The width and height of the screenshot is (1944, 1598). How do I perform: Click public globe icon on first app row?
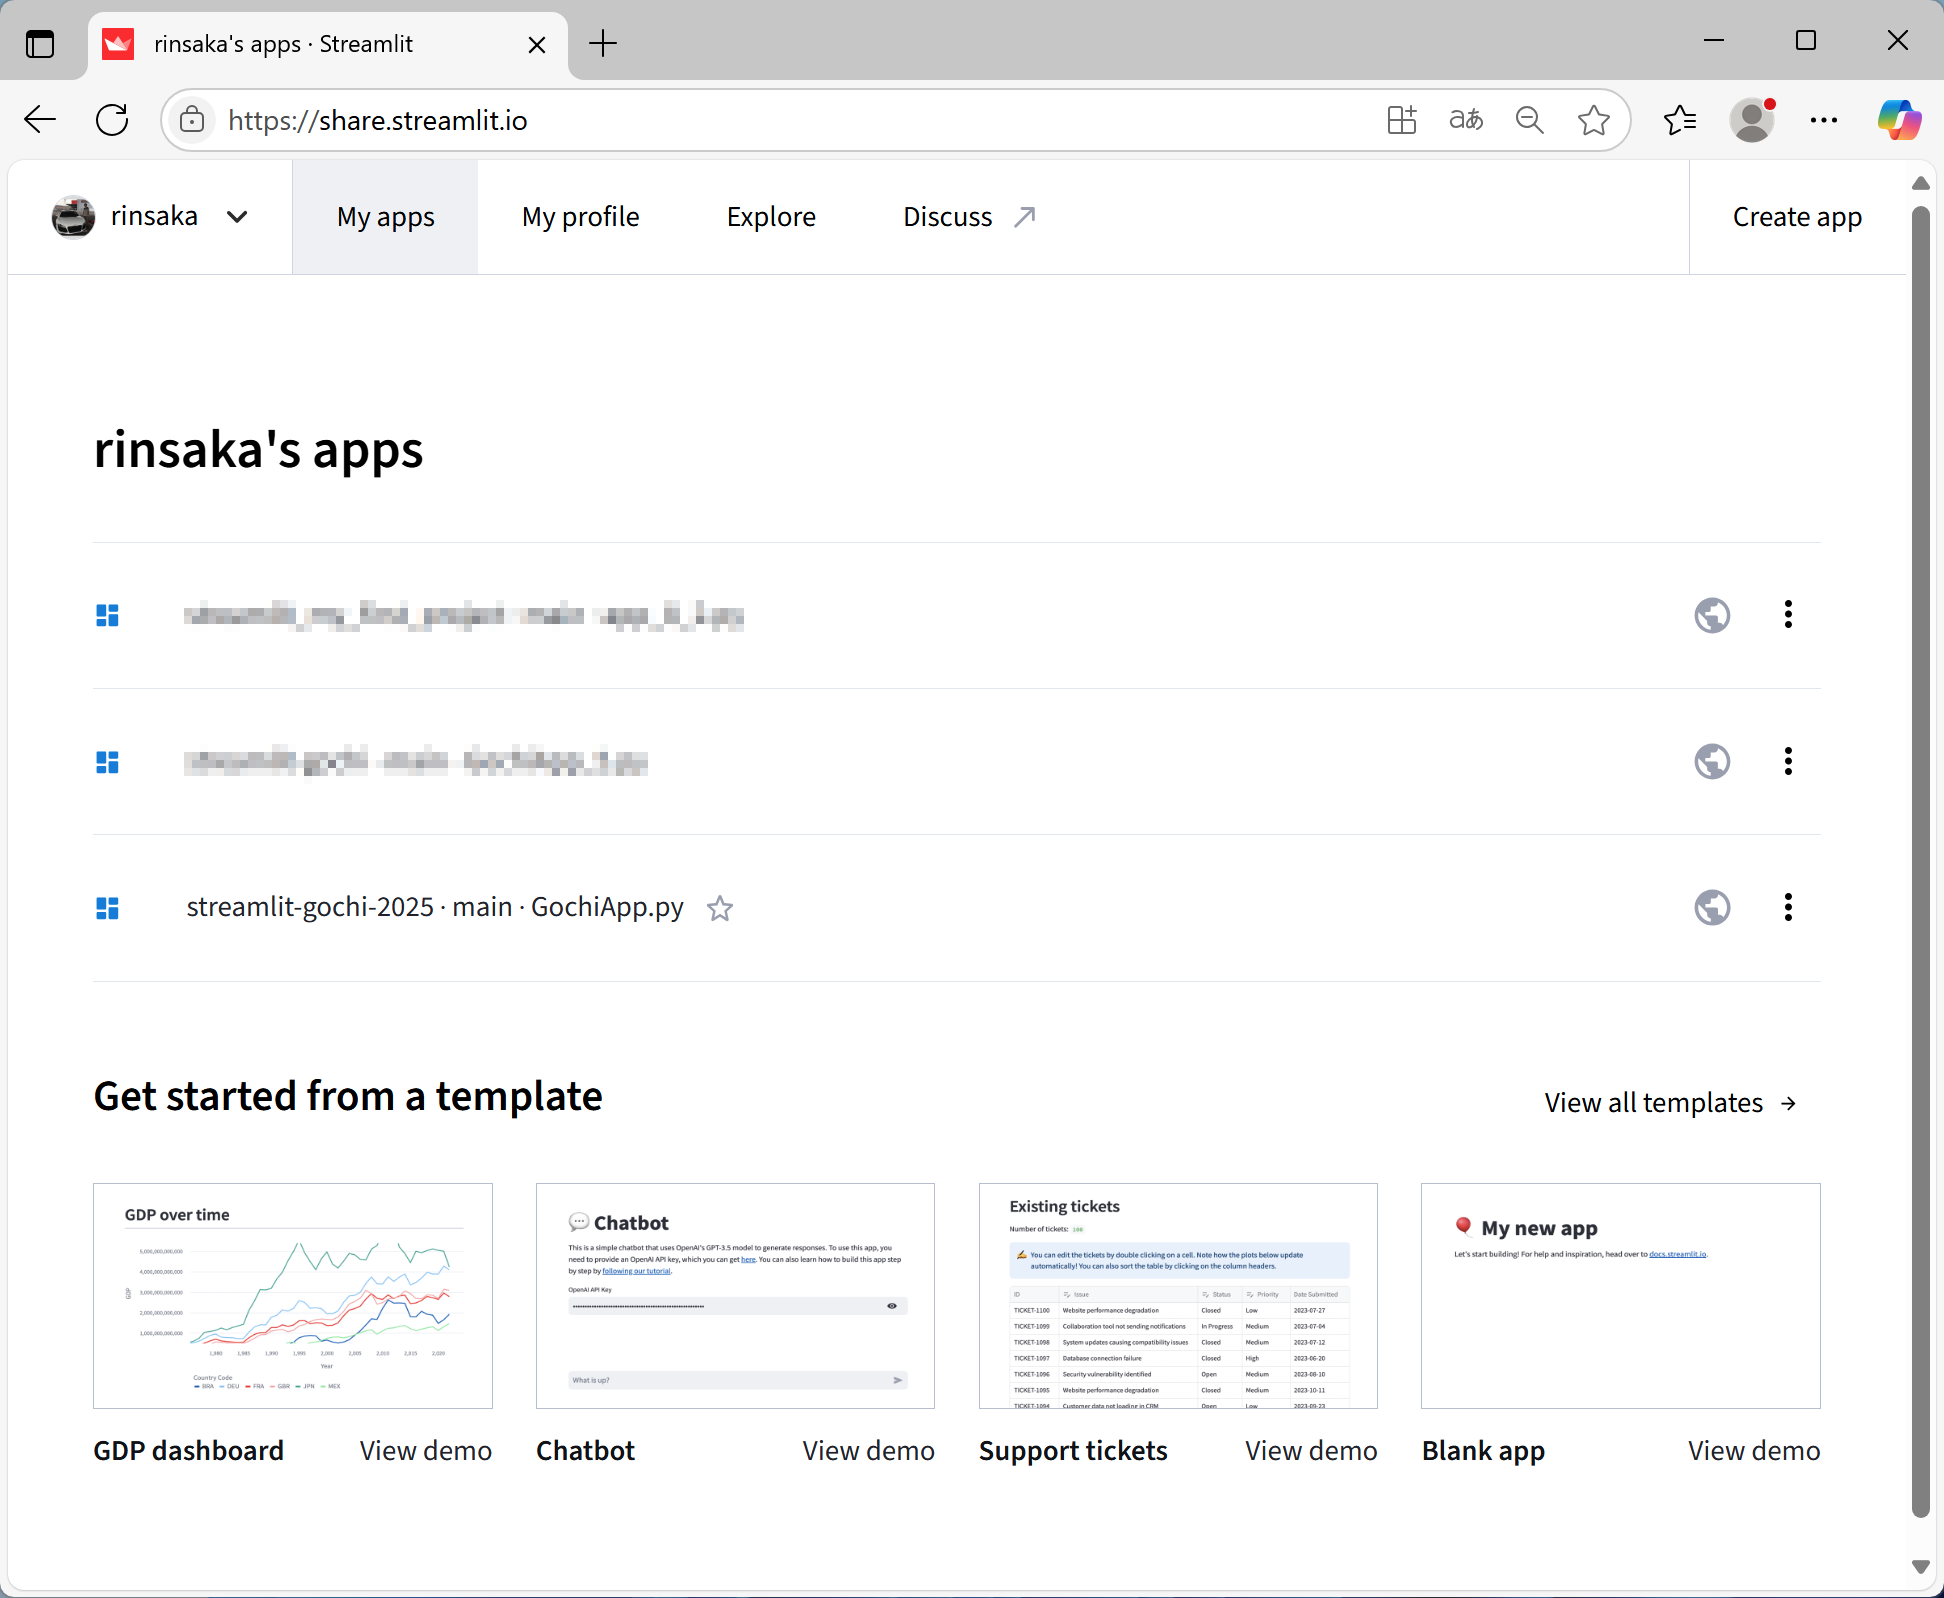(x=1712, y=615)
